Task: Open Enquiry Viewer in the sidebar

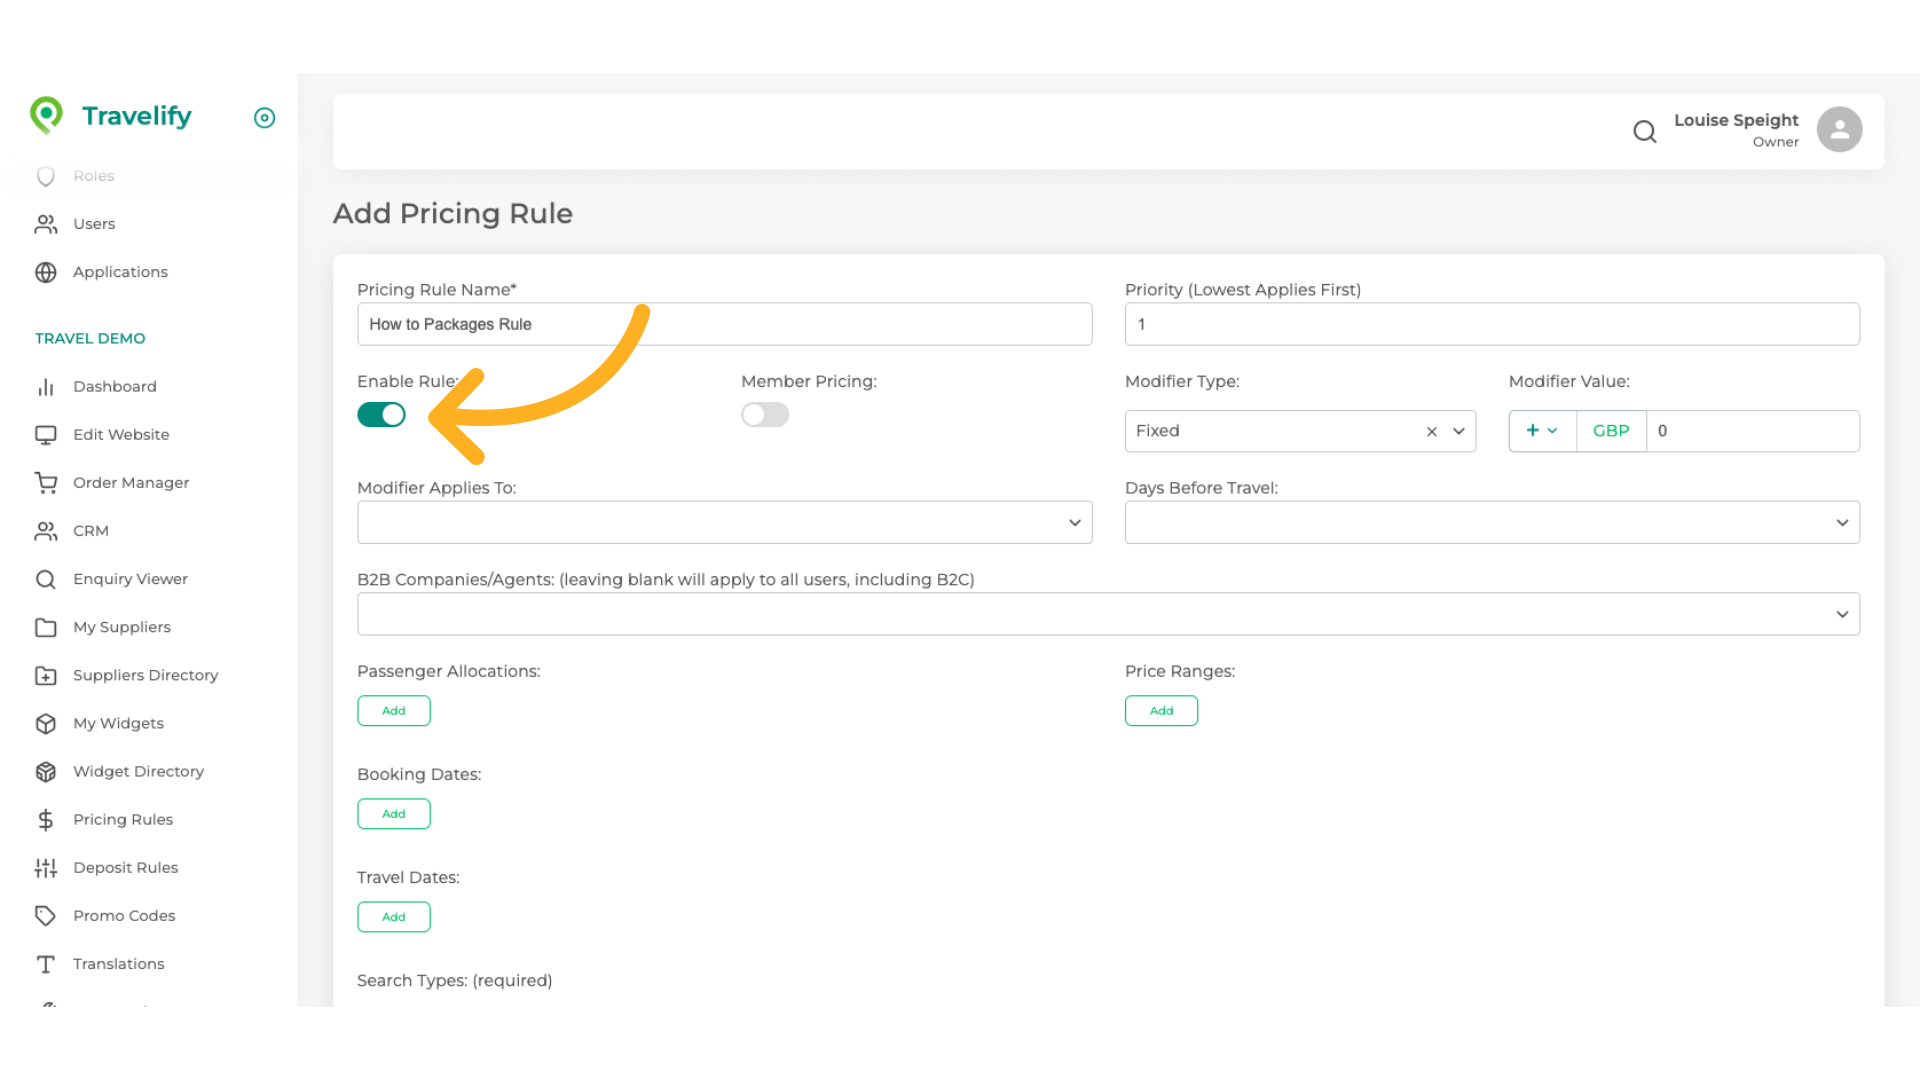Action: coord(130,579)
